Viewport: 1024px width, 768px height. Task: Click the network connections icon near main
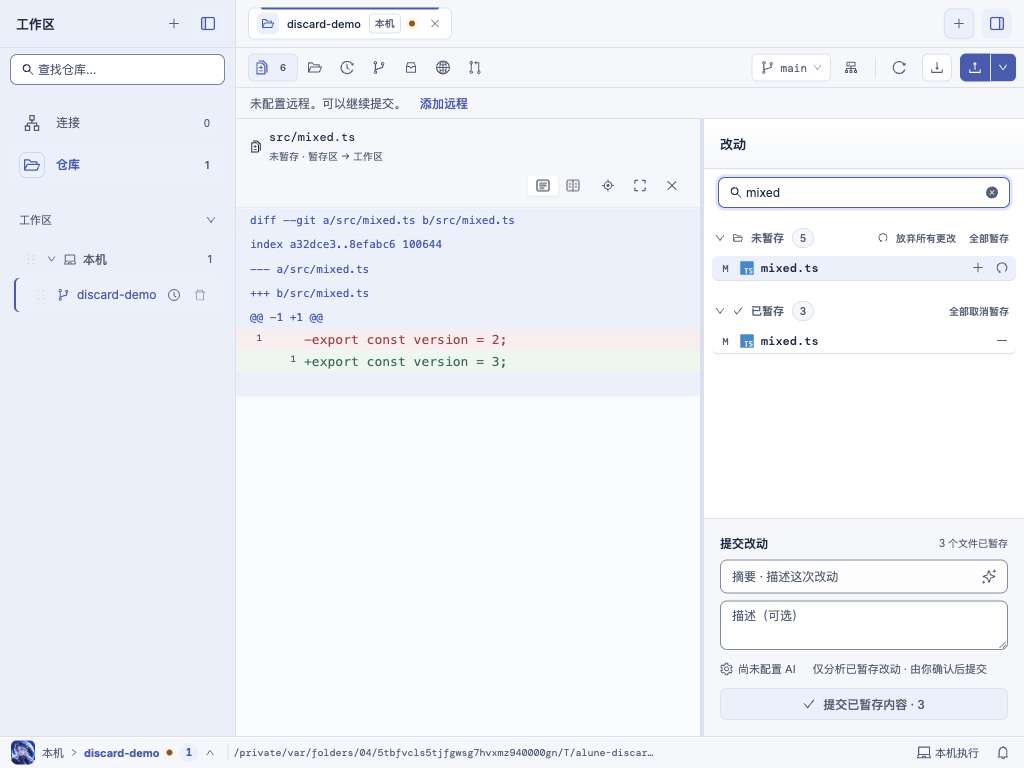[x=851, y=68]
